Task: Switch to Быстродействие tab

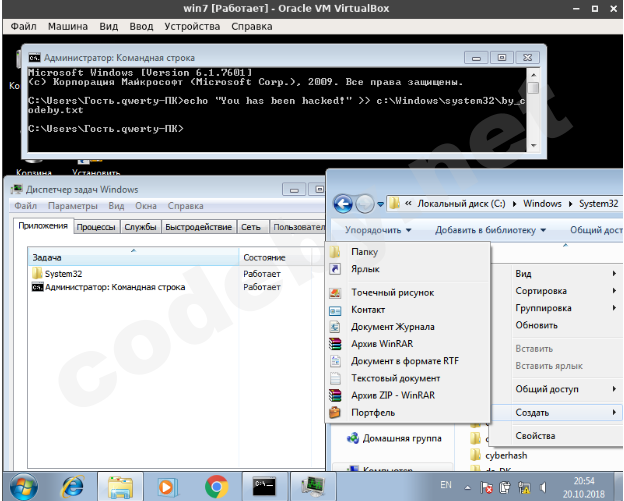Action: click(199, 227)
